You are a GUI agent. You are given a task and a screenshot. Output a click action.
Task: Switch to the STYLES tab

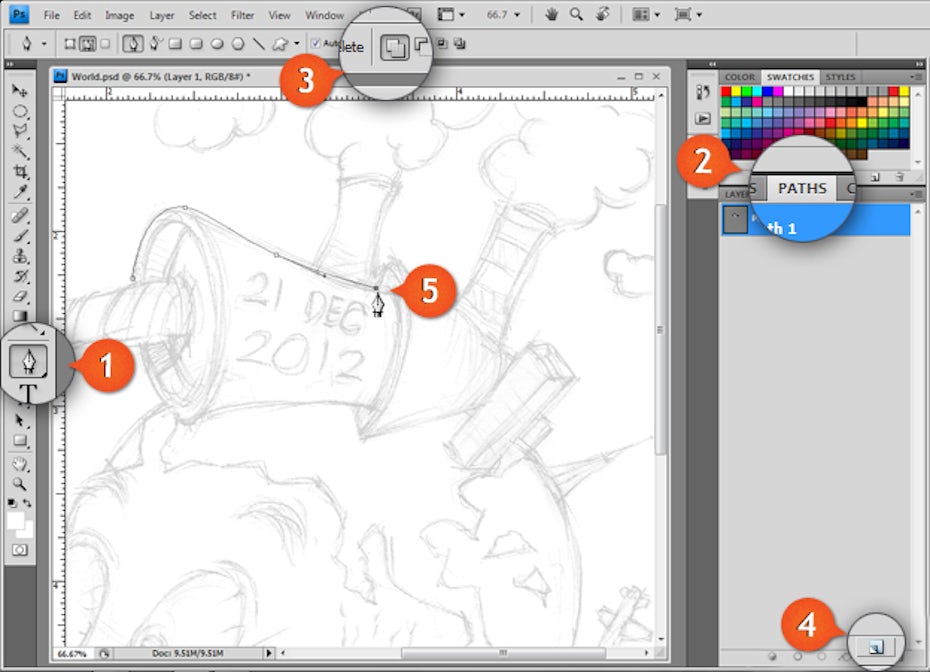point(840,77)
